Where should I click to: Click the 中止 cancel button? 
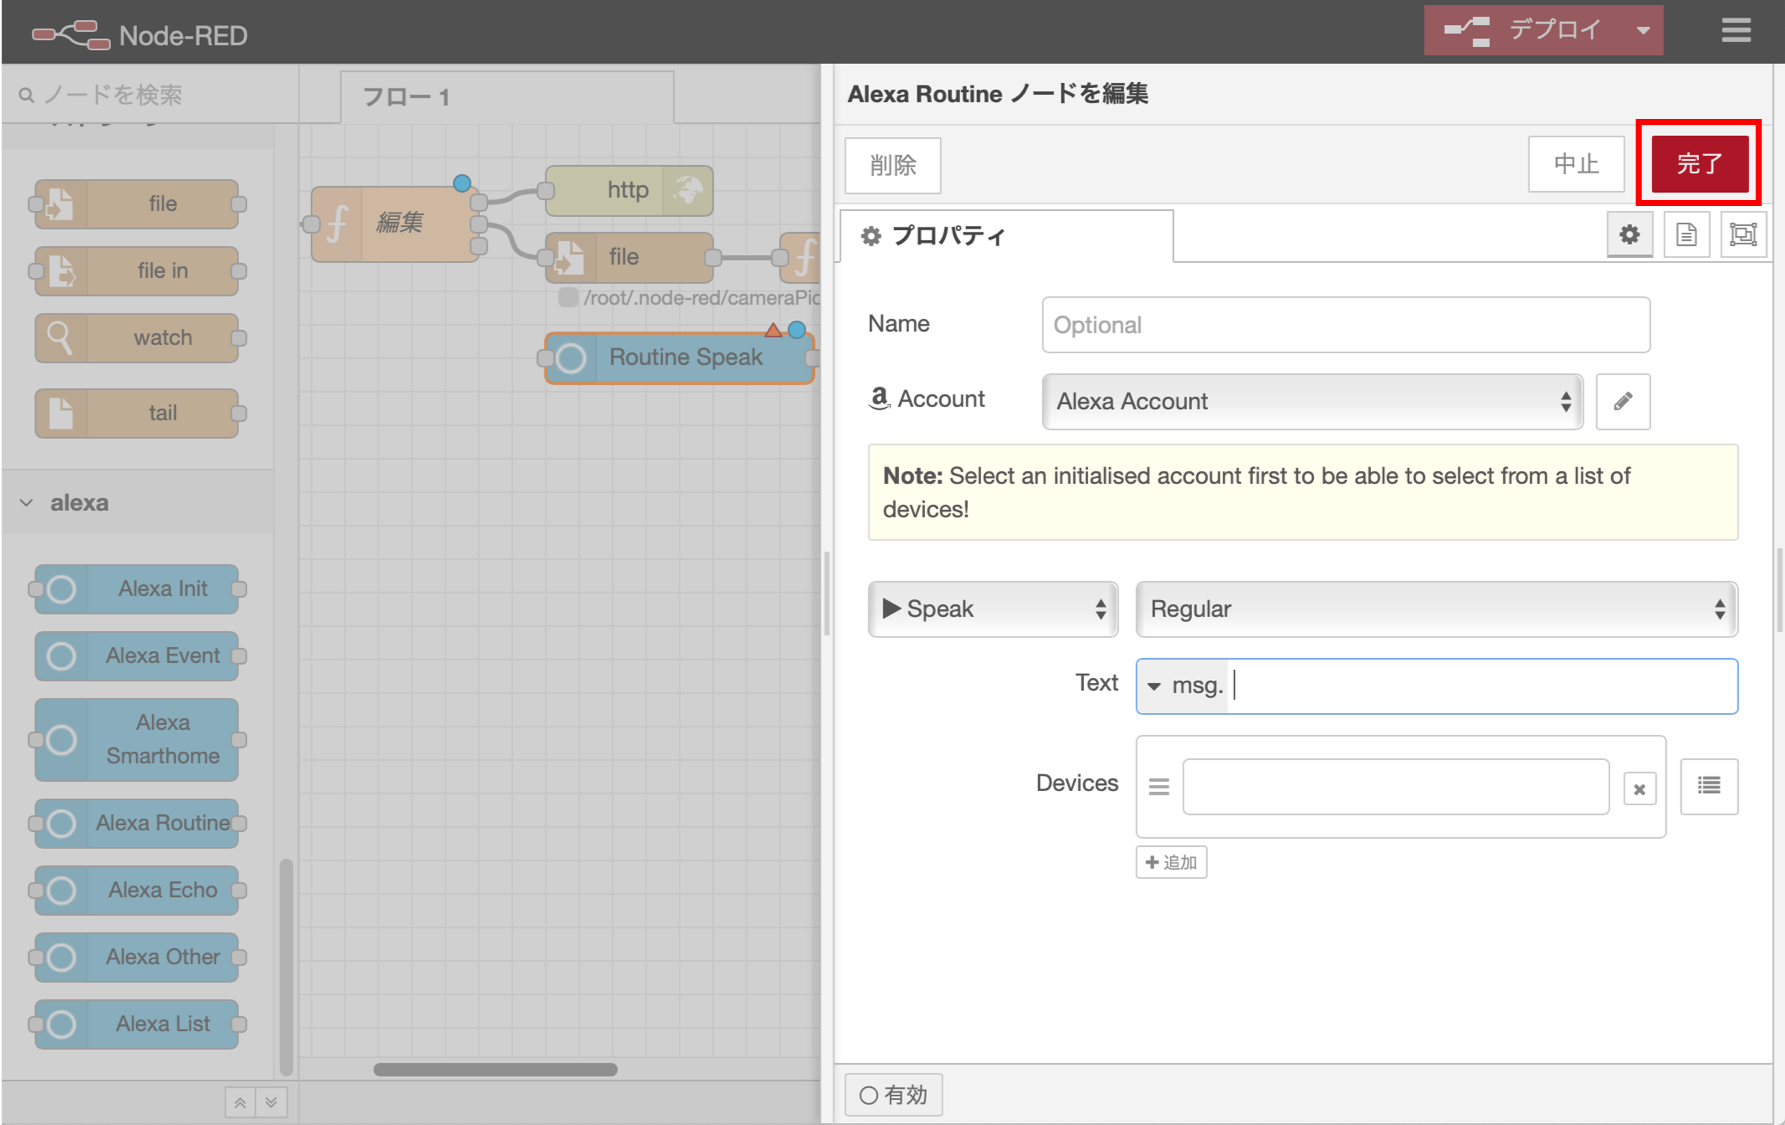click(1575, 164)
